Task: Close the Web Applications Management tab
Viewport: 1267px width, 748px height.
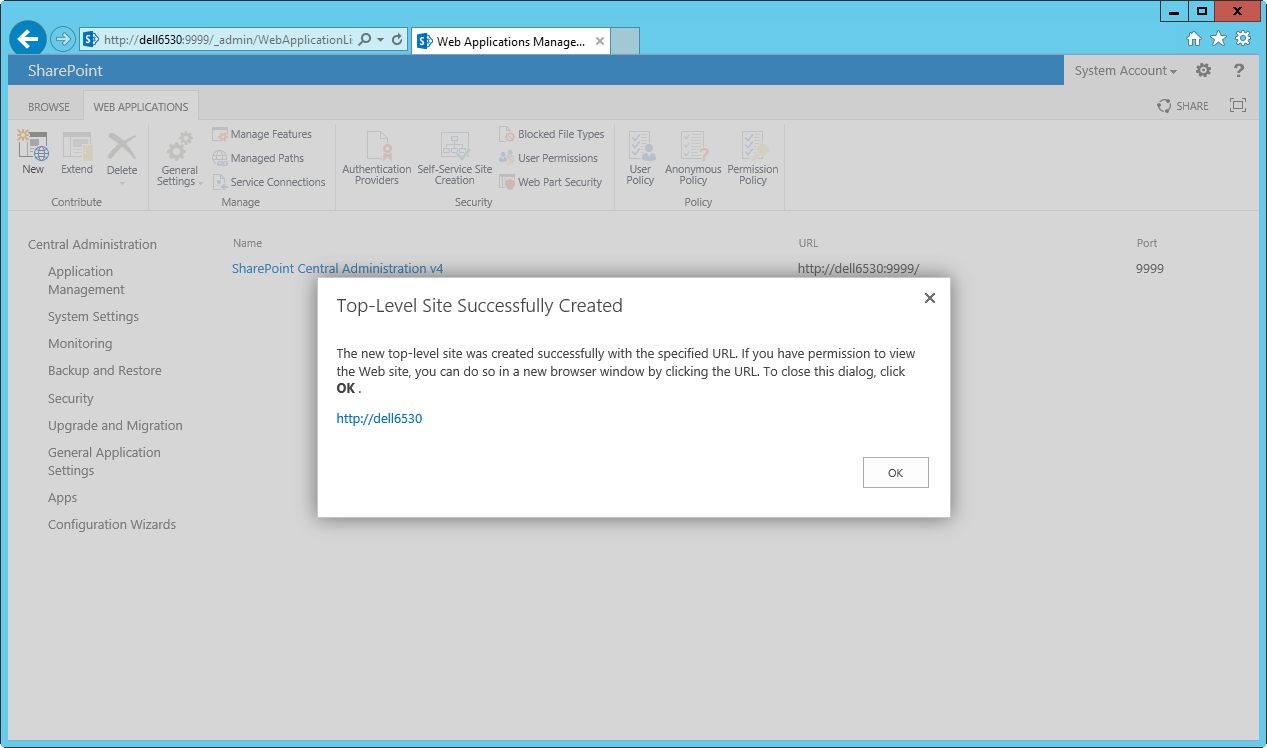Action: pyautogui.click(x=600, y=41)
